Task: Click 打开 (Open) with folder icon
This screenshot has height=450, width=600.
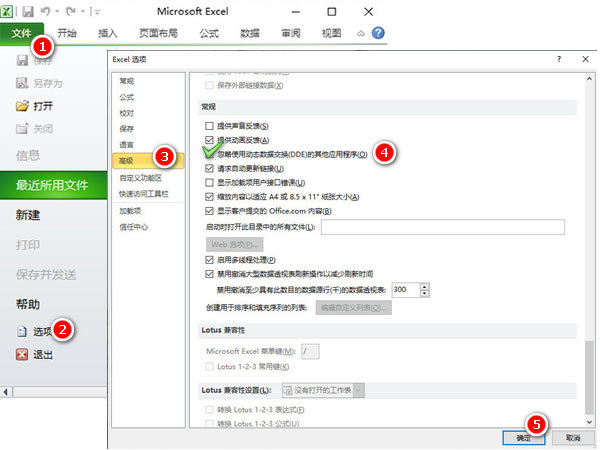Action: tap(34, 106)
